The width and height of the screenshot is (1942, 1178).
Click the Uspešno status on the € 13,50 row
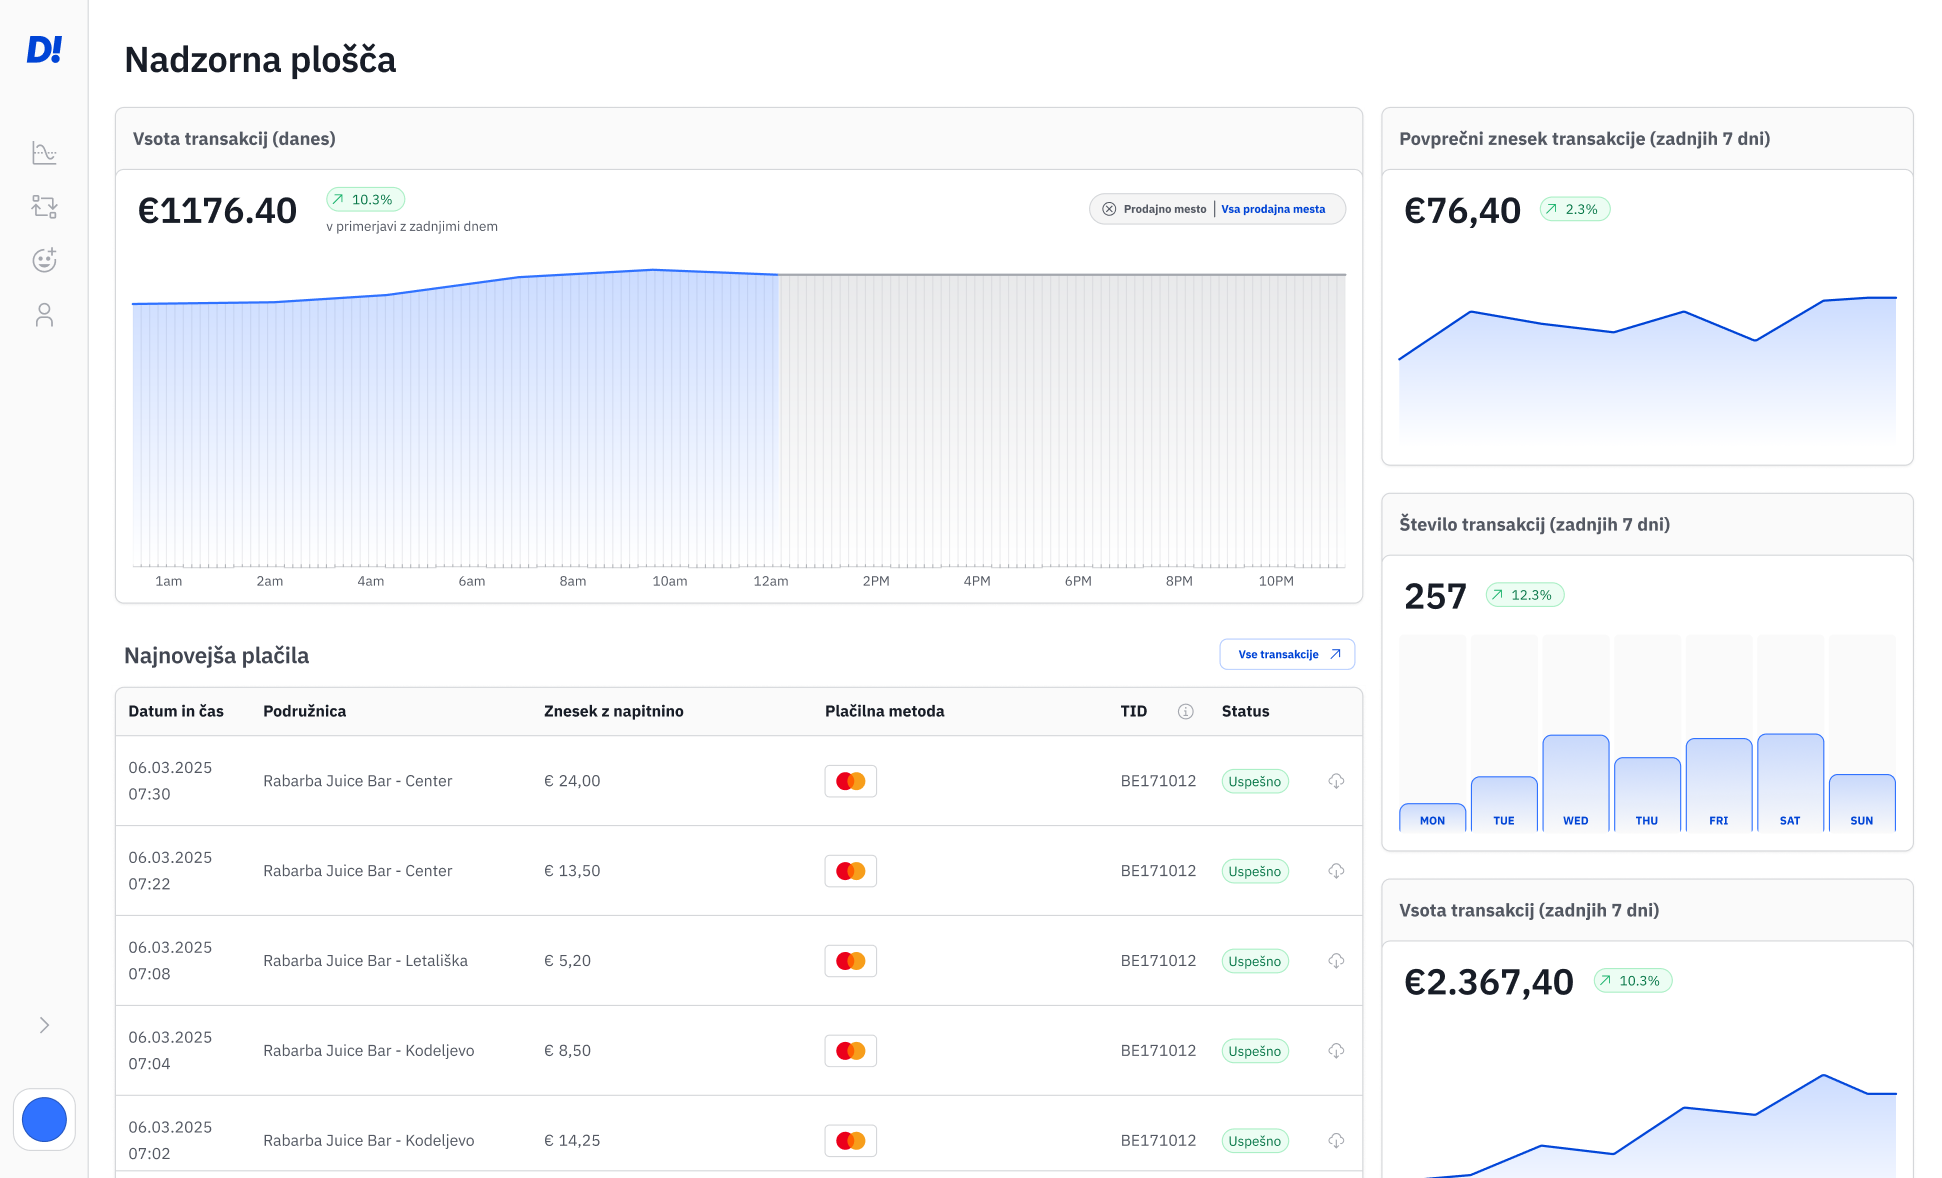coord(1255,871)
